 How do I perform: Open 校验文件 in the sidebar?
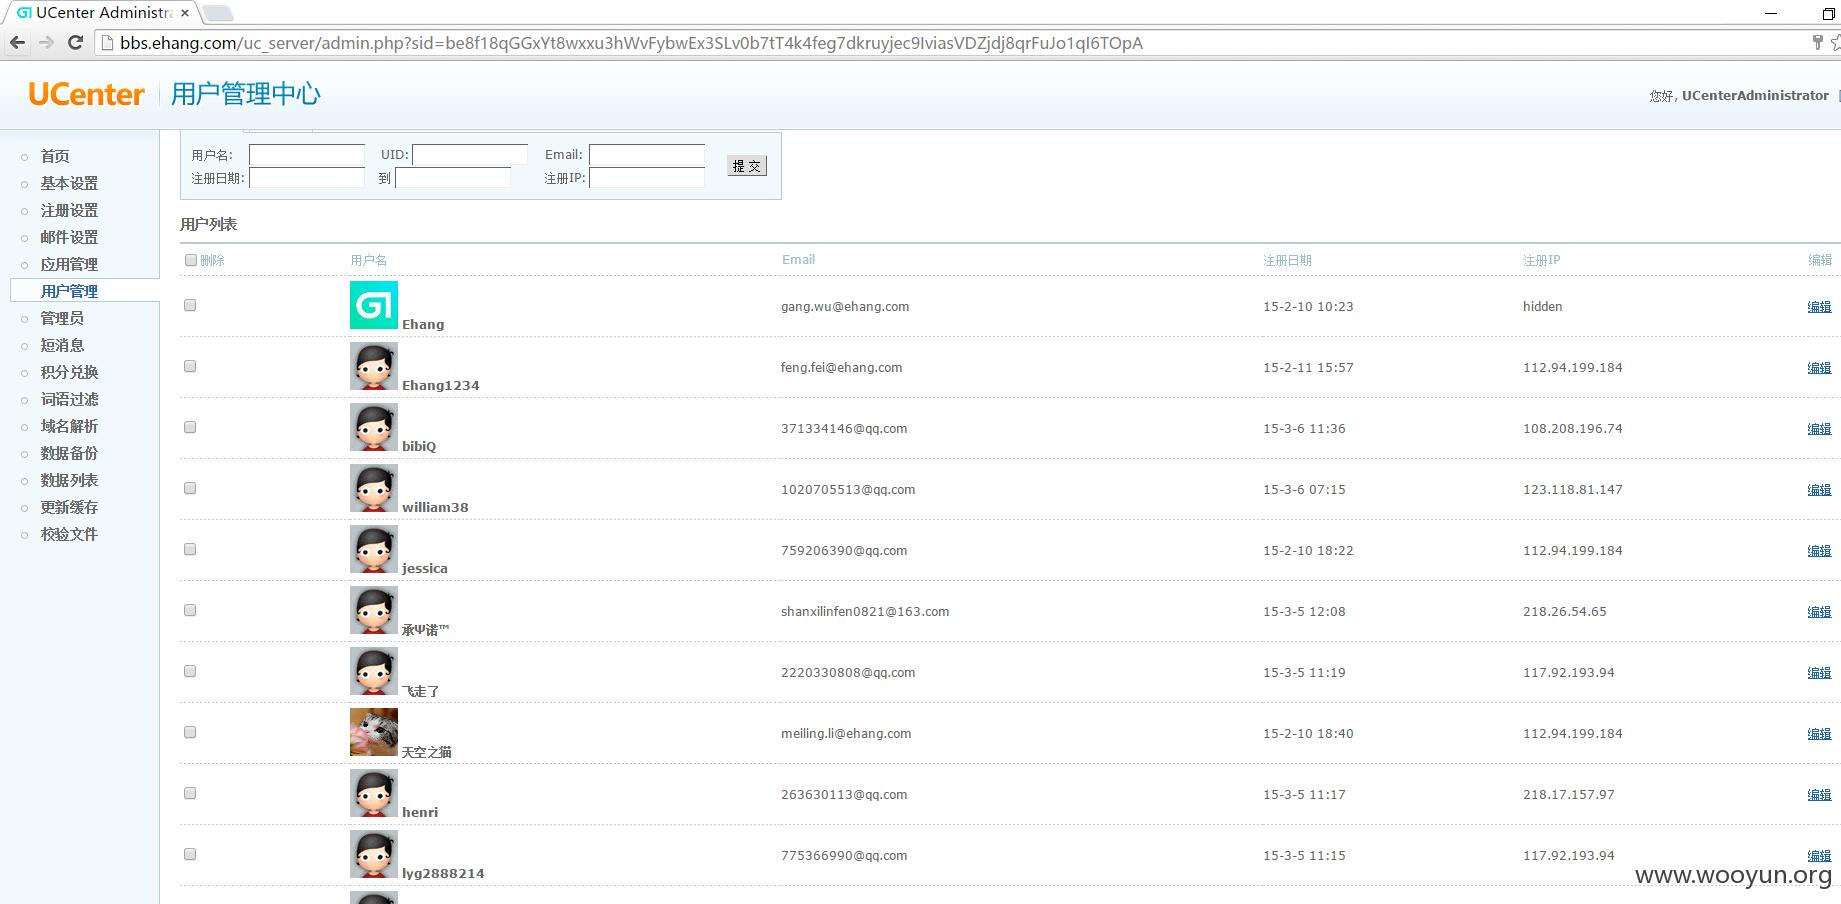pos(69,534)
